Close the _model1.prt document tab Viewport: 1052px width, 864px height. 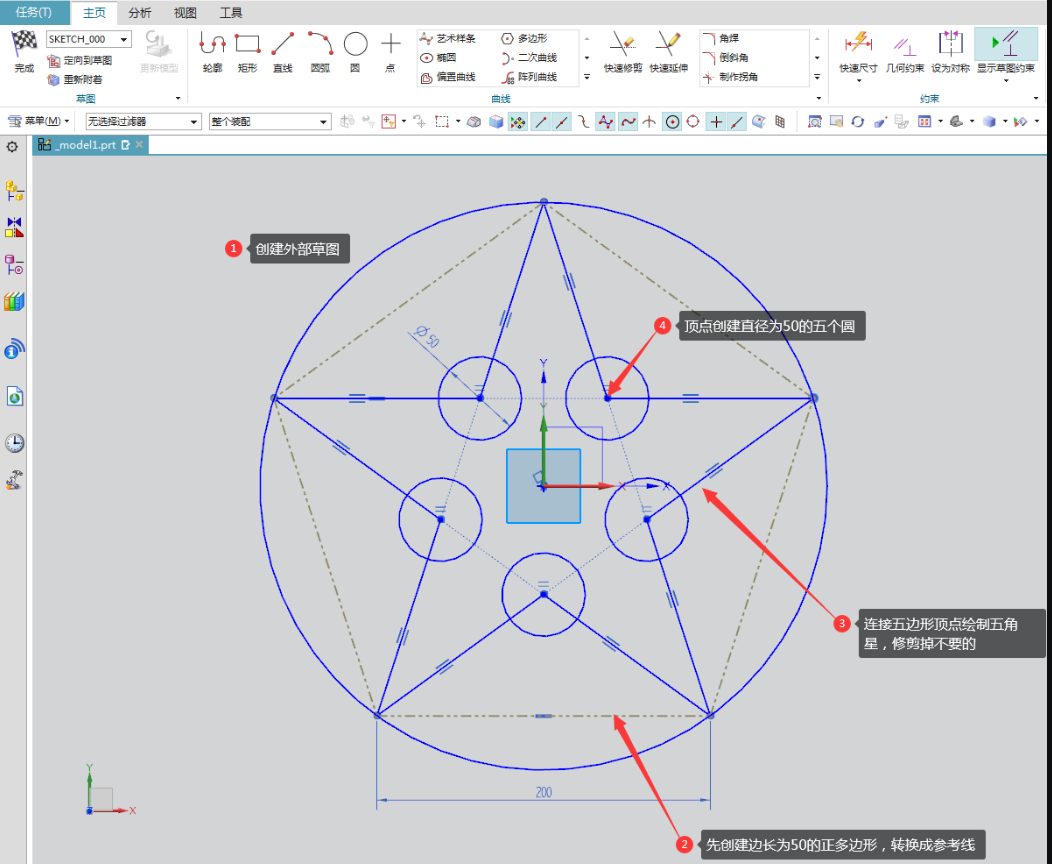[x=139, y=144]
